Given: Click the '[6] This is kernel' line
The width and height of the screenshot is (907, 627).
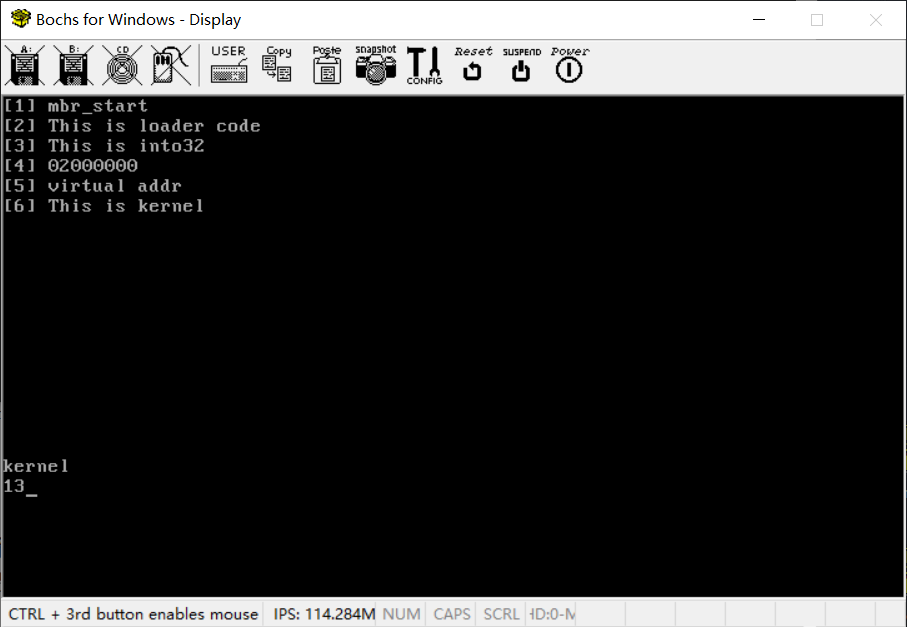Looking at the screenshot, I should (104, 206).
